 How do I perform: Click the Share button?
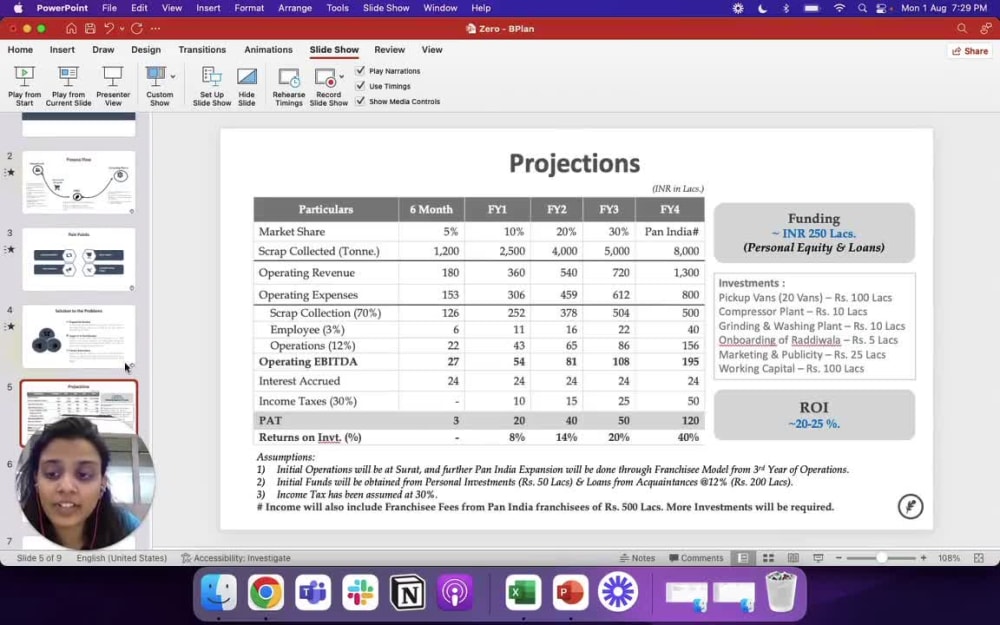[970, 51]
